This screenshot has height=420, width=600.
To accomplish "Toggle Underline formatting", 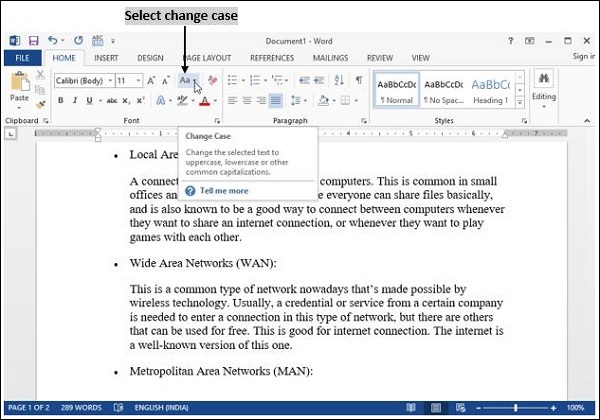I will pyautogui.click(x=89, y=101).
